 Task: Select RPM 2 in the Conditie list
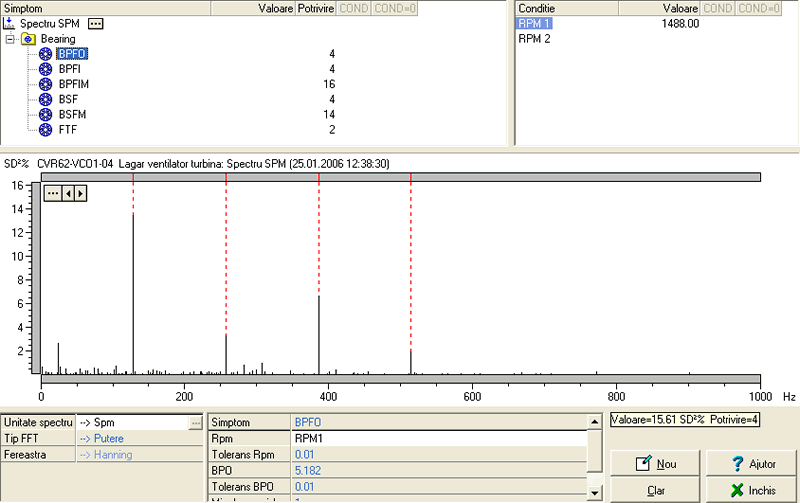click(535, 39)
